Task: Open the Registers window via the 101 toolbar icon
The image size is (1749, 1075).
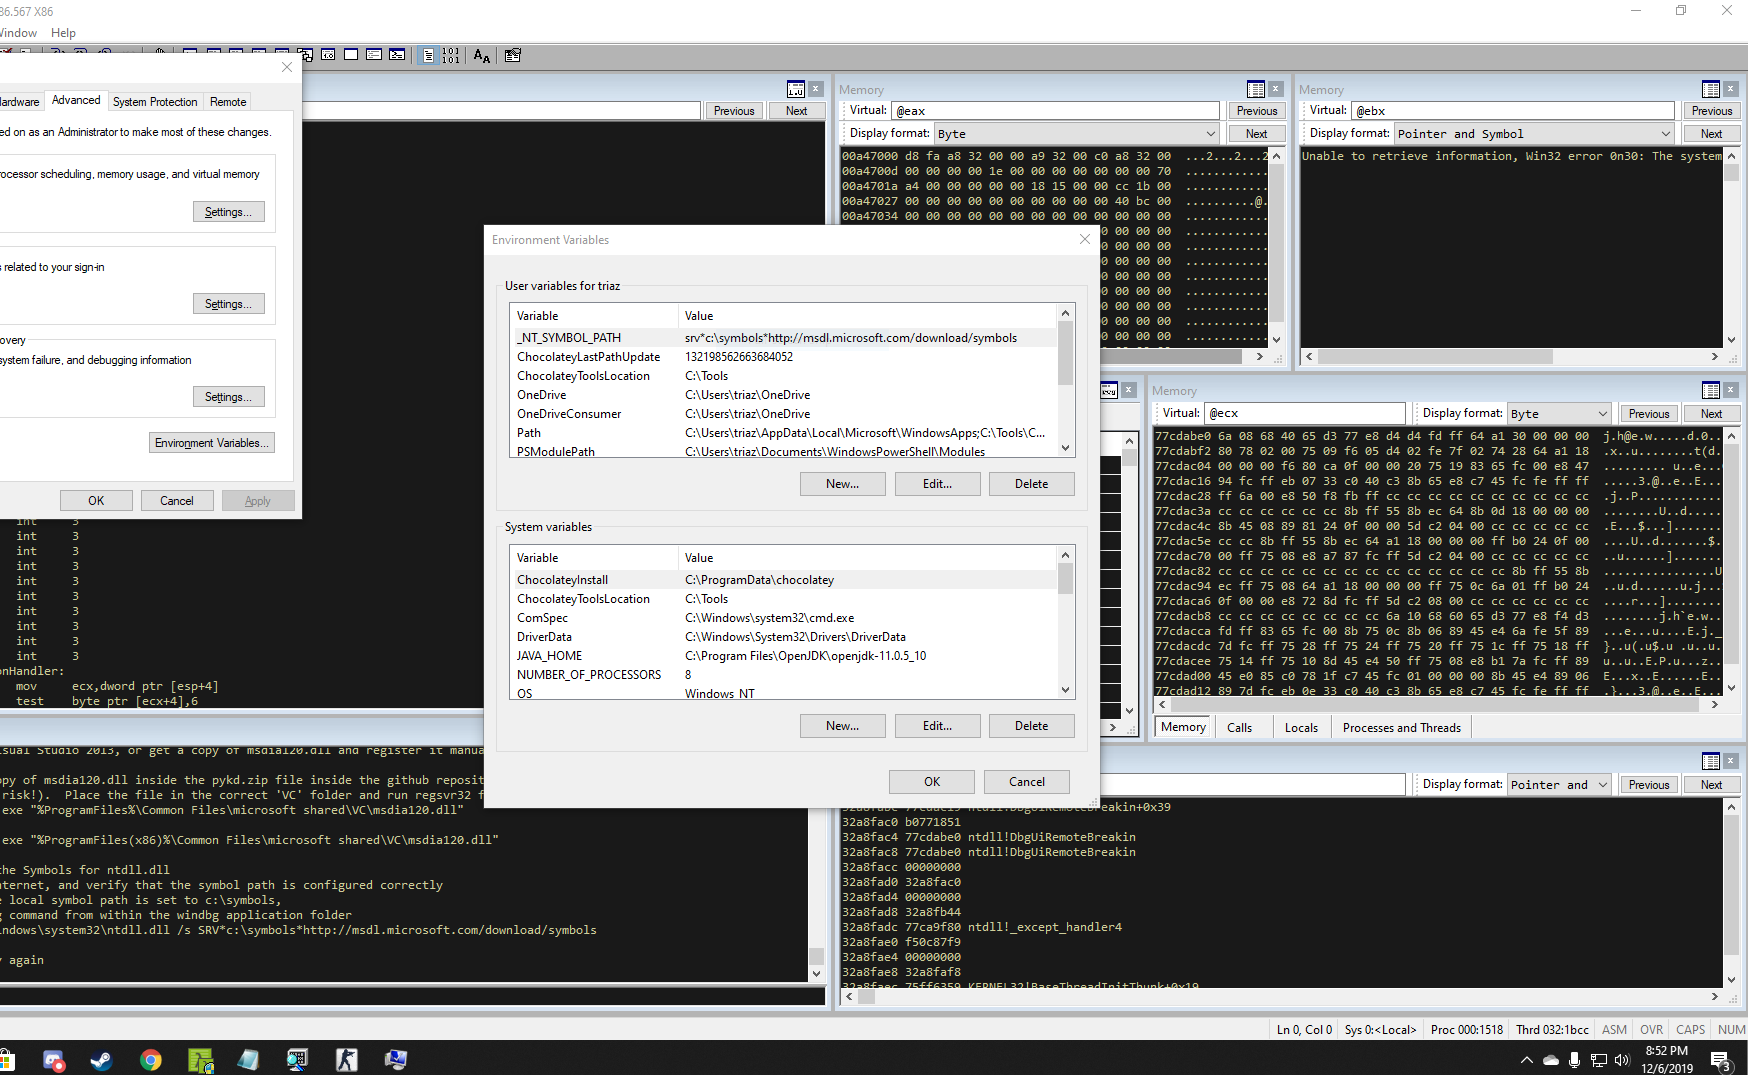Action: [451, 56]
